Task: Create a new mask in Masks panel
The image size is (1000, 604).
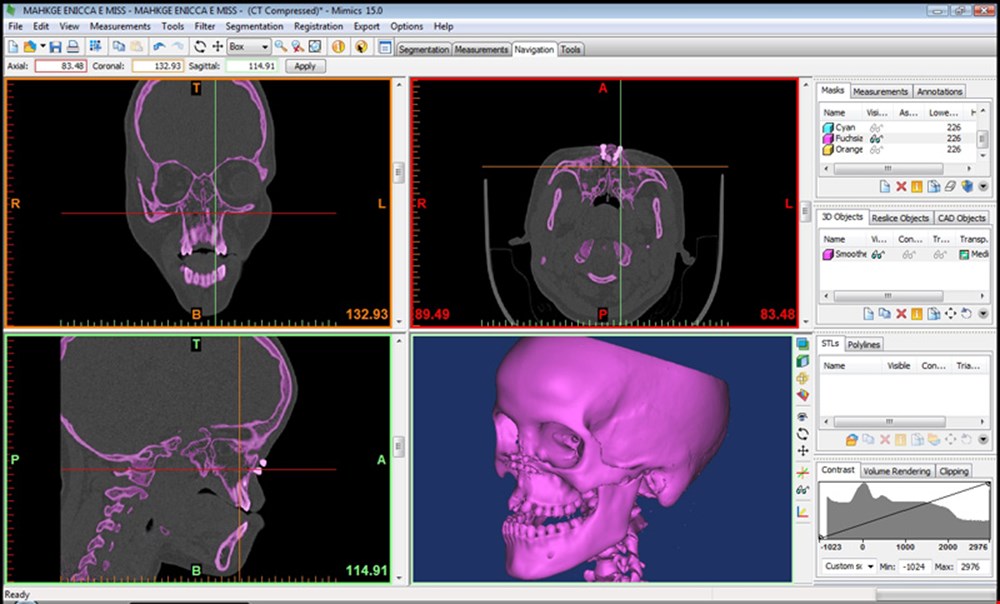Action: tap(885, 187)
